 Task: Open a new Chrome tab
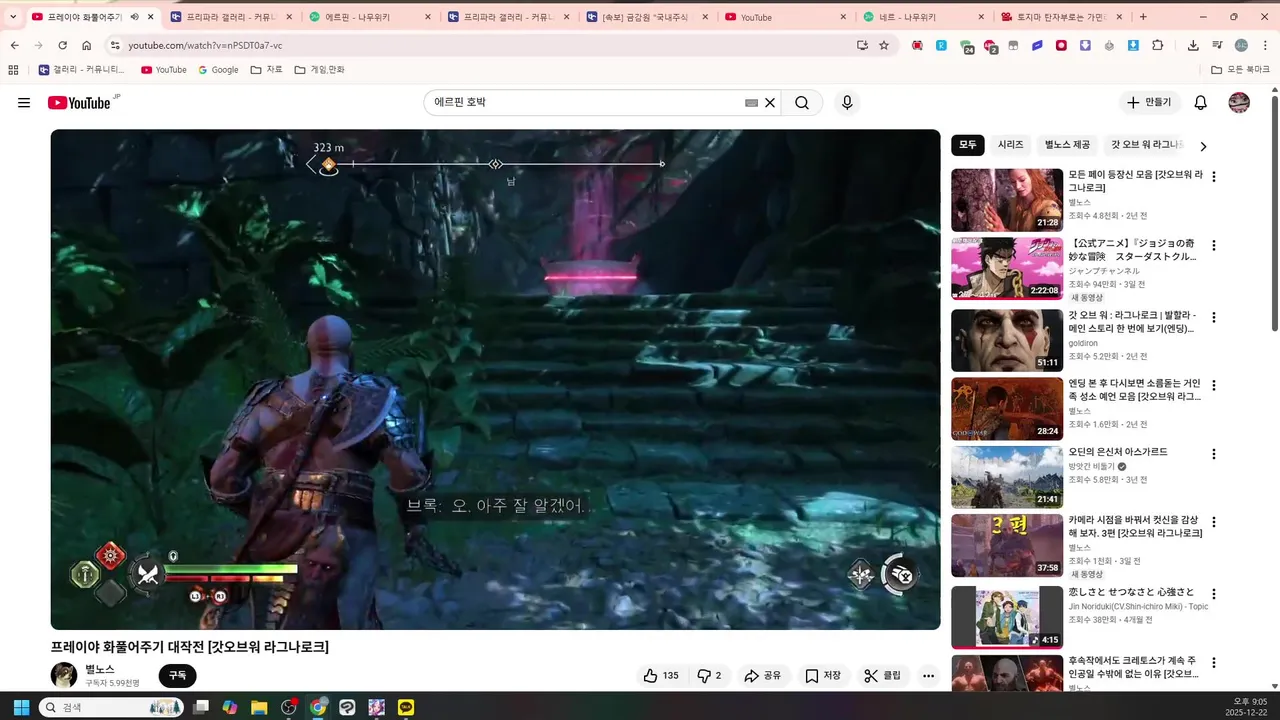[x=1143, y=17]
